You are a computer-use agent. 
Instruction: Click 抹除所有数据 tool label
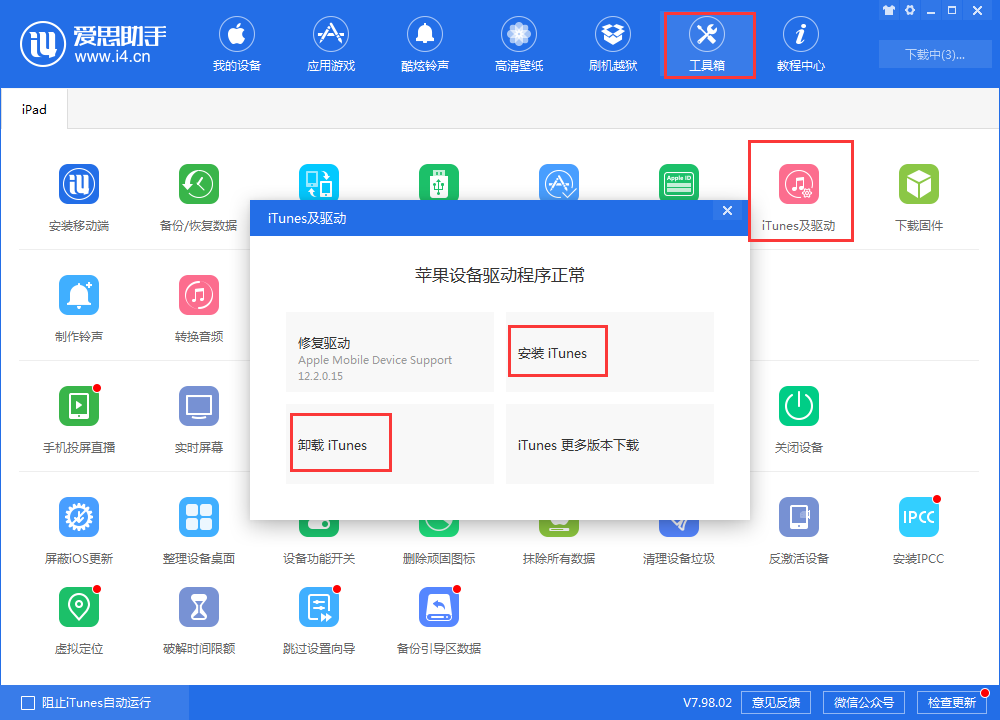pyautogui.click(x=559, y=559)
